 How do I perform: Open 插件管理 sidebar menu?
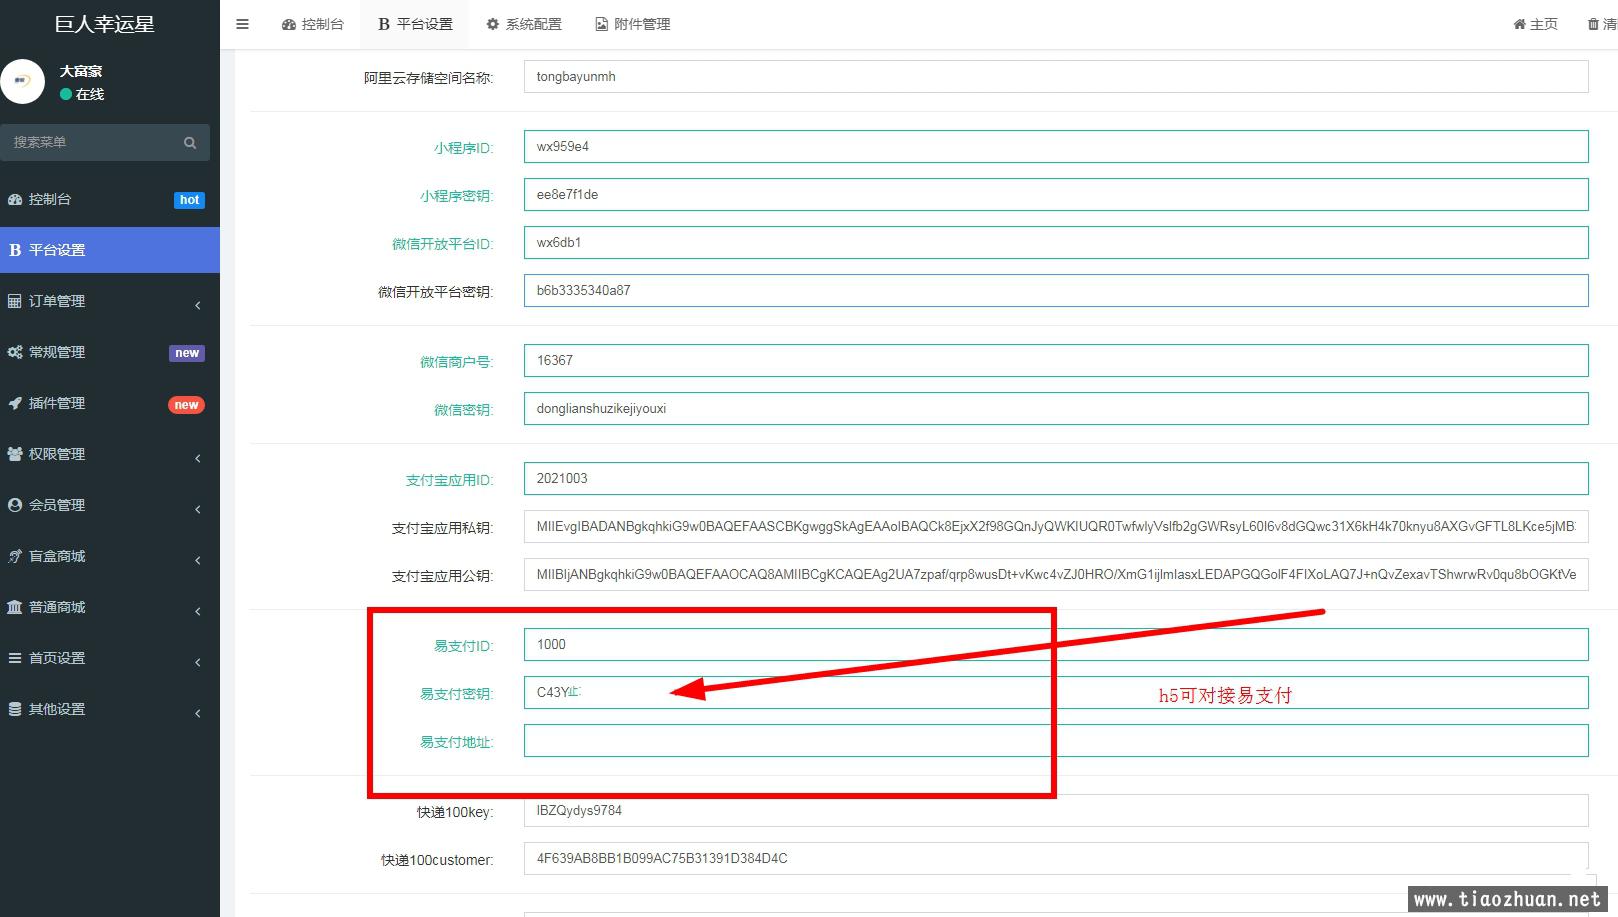coord(110,403)
